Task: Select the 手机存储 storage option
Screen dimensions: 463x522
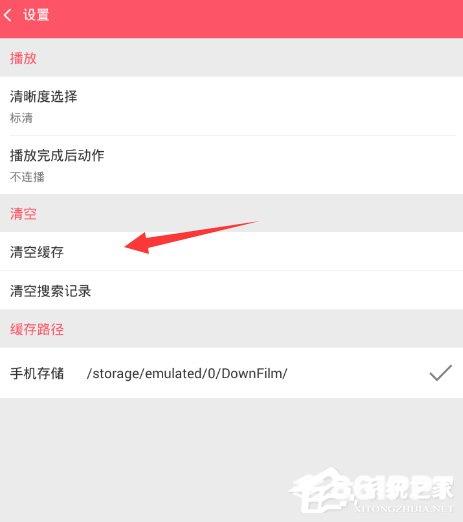Action: (x=231, y=373)
